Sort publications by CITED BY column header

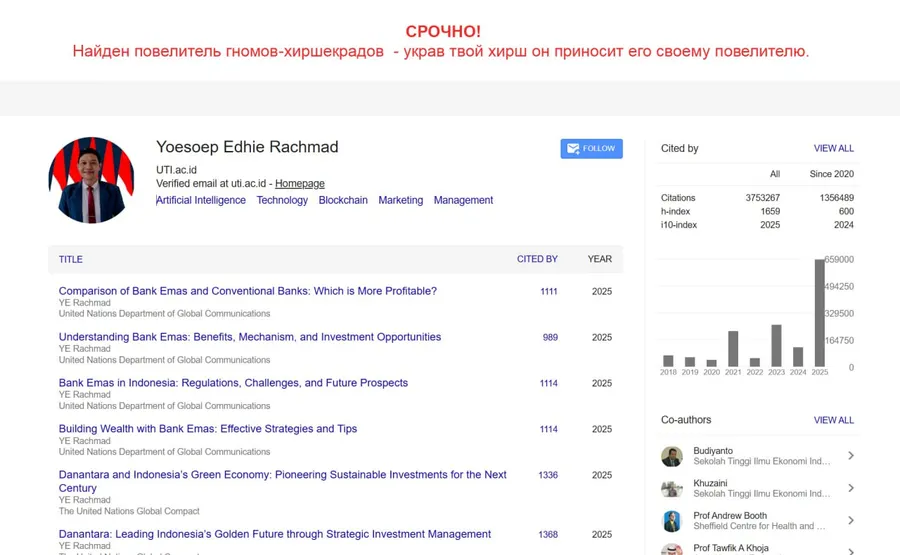coord(537,259)
